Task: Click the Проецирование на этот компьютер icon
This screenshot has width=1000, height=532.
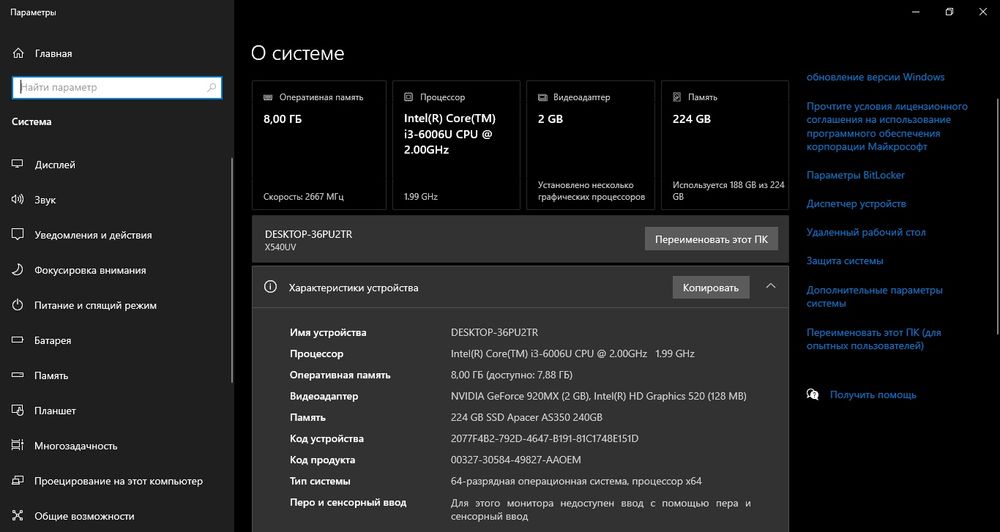Action: (18, 481)
